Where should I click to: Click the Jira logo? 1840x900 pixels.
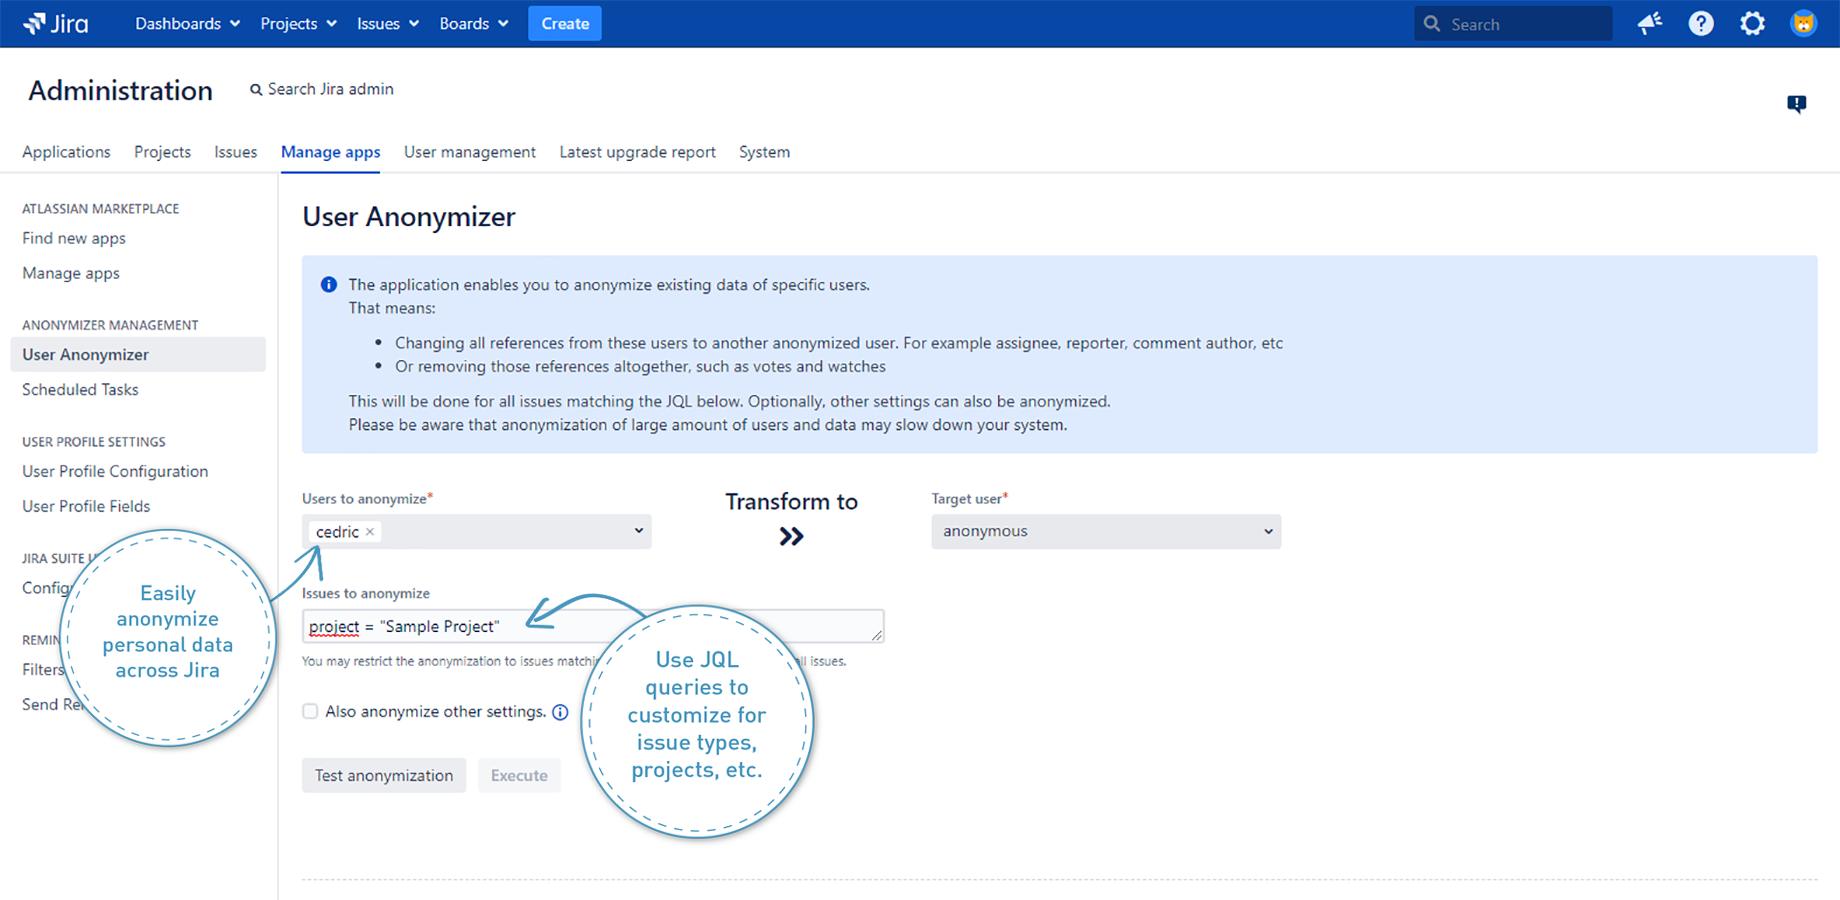point(56,23)
